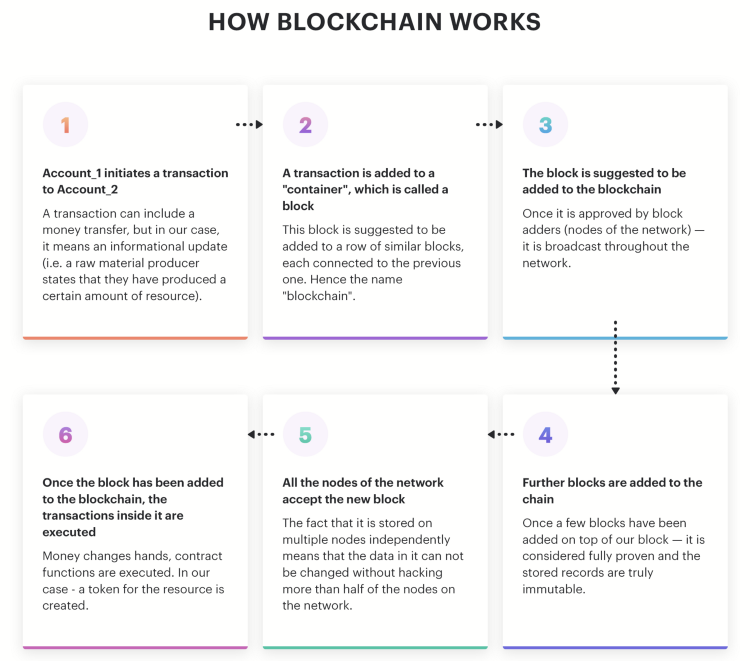
Task: Click heading 'The block is suggested to be added'
Action: (604, 181)
